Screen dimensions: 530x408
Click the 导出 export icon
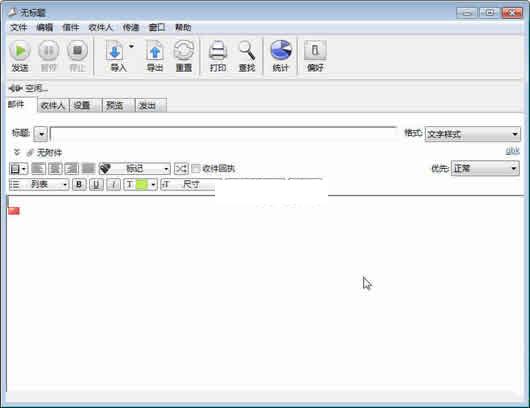(155, 51)
